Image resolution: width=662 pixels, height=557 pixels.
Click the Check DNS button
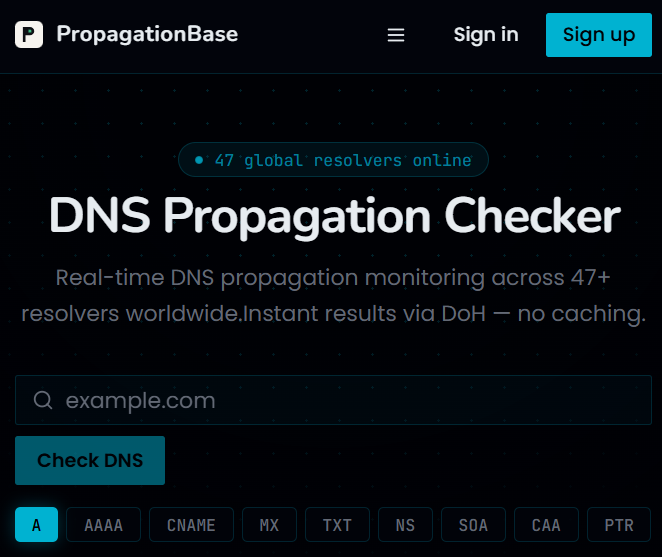pyautogui.click(x=90, y=460)
